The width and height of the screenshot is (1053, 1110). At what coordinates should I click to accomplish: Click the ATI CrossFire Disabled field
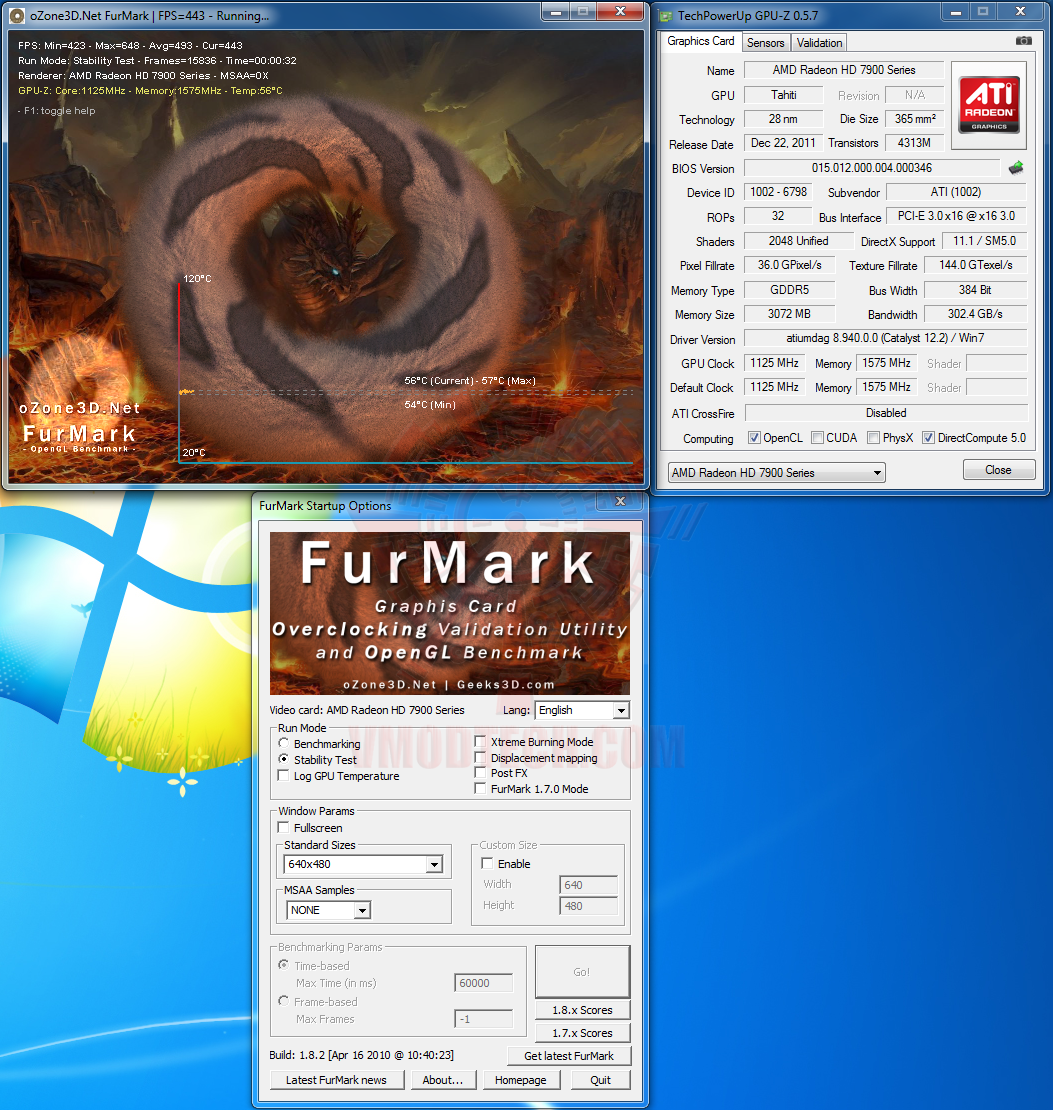tap(886, 413)
